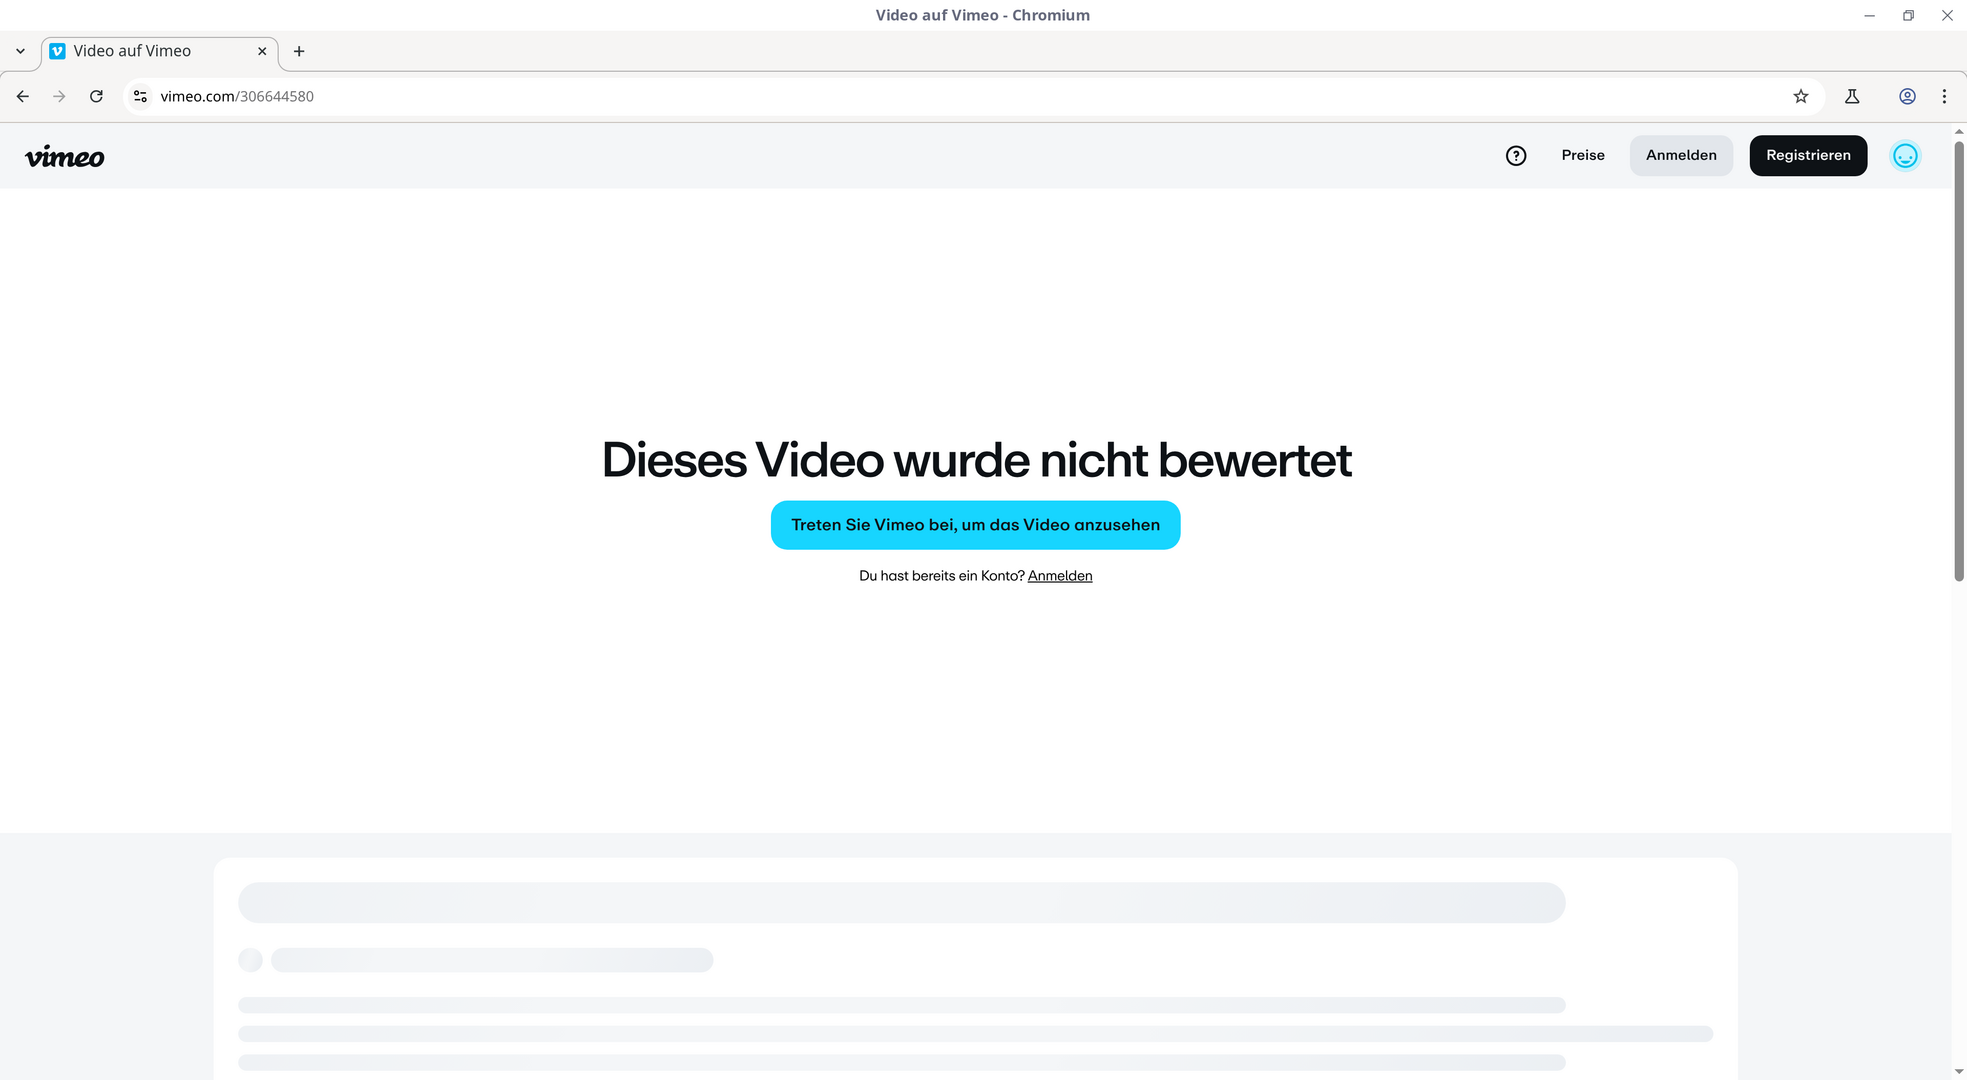Image resolution: width=1967 pixels, height=1080 pixels.
Task: Follow the underlined Anmelden link below the button
Action: (1060, 576)
